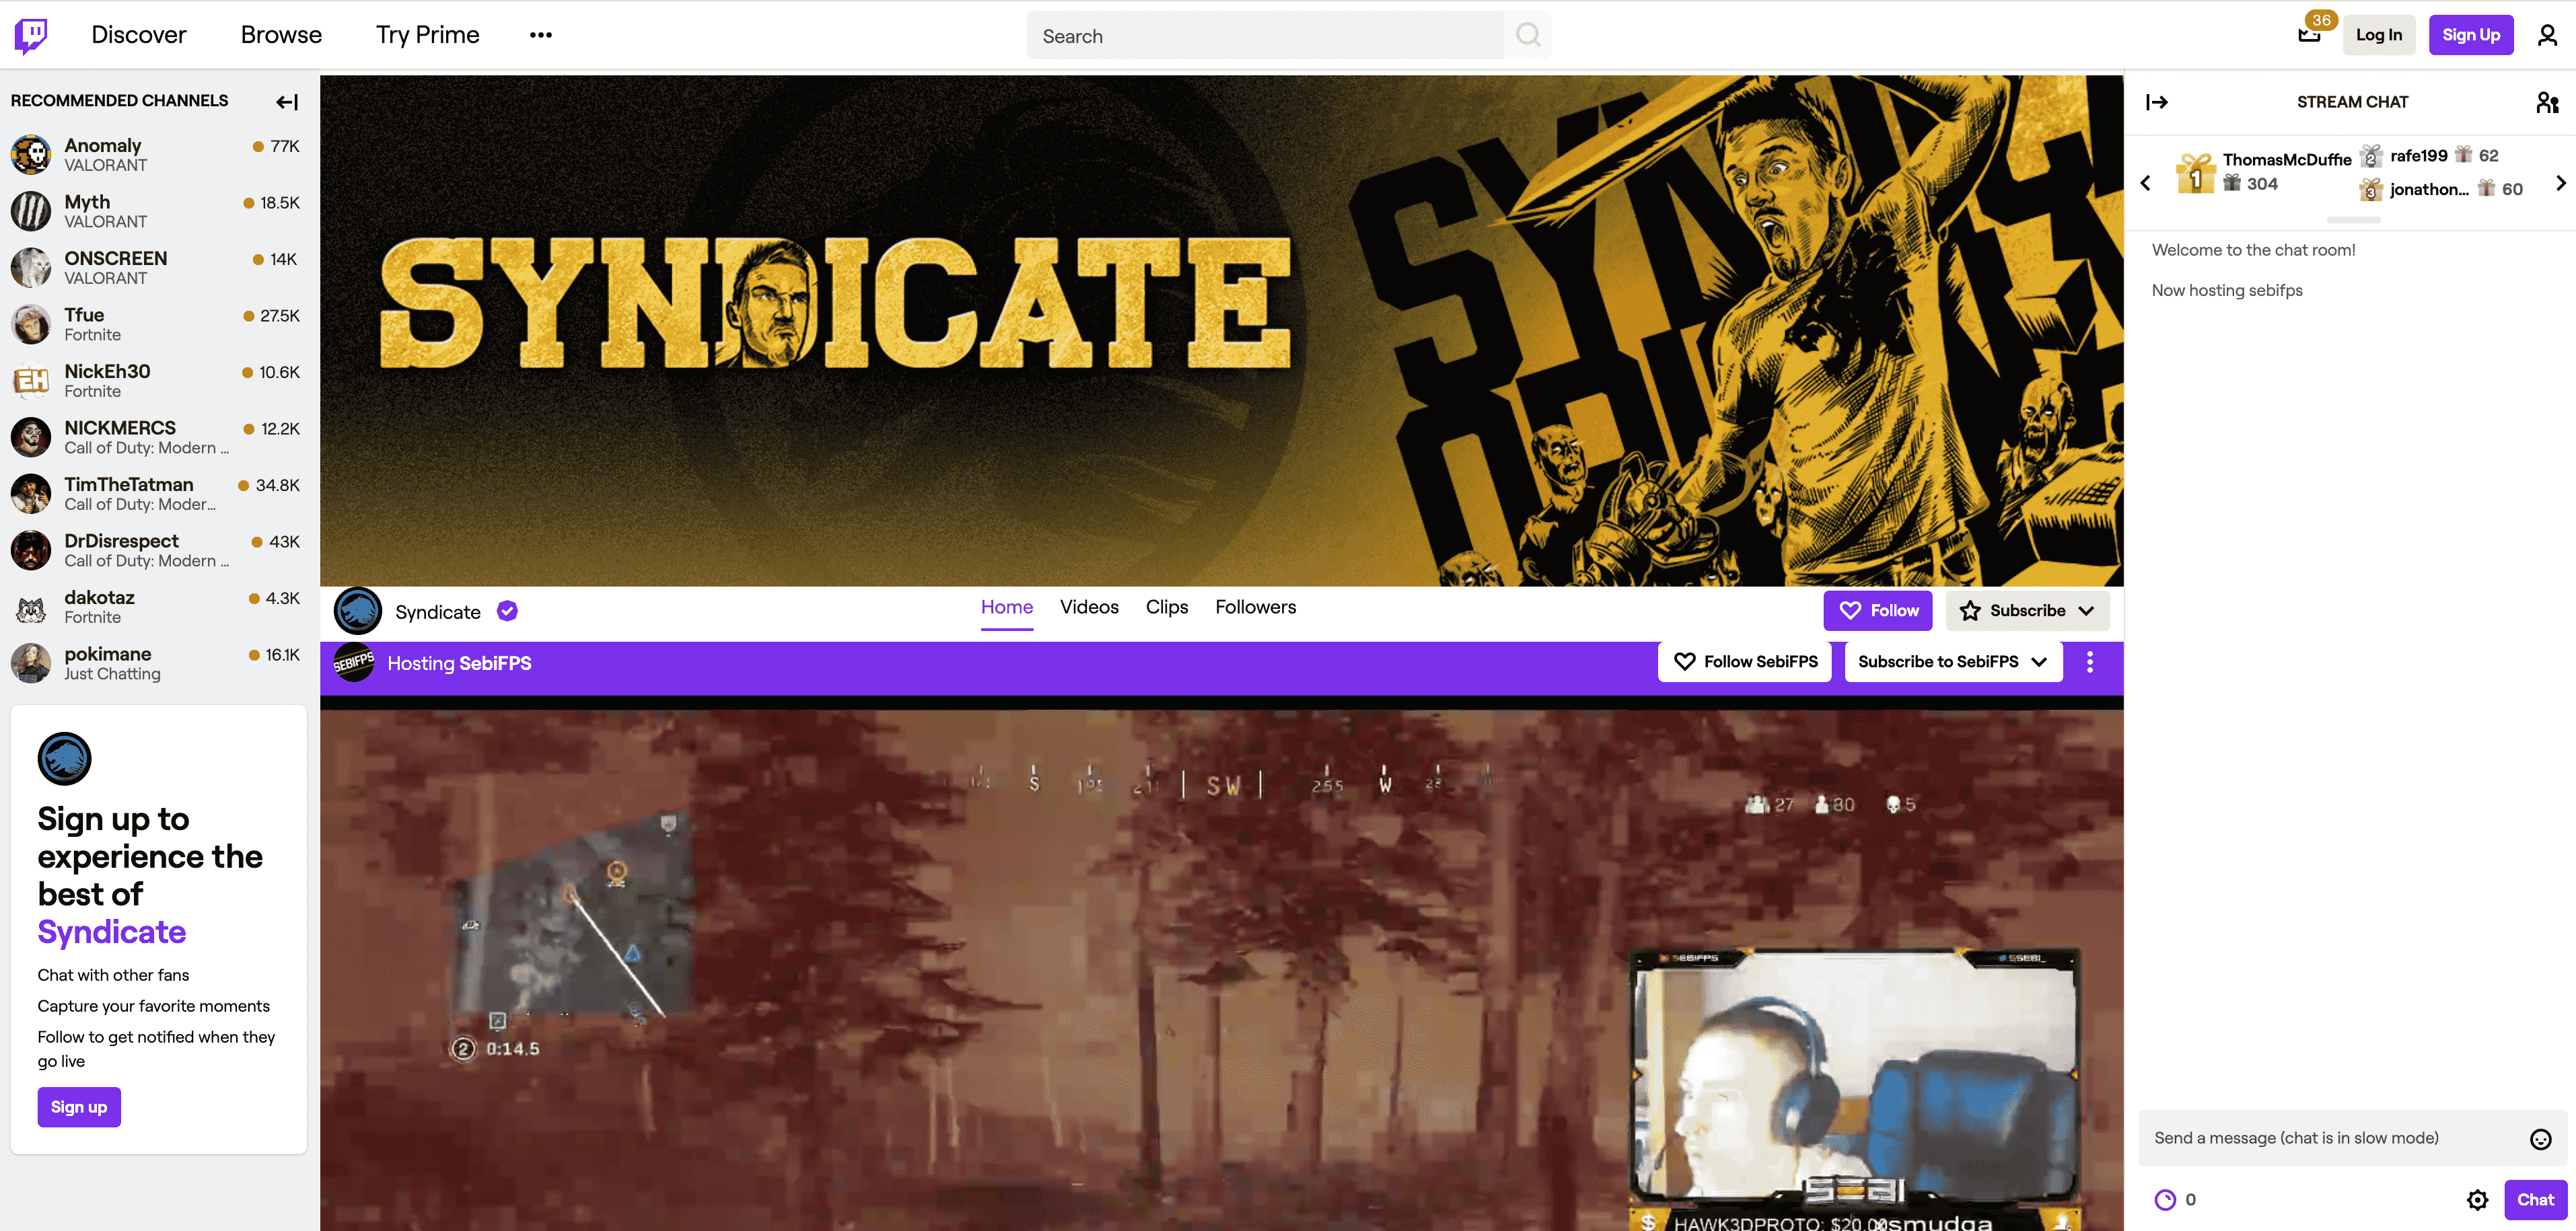Click the channel points clock icon

click(2165, 1200)
